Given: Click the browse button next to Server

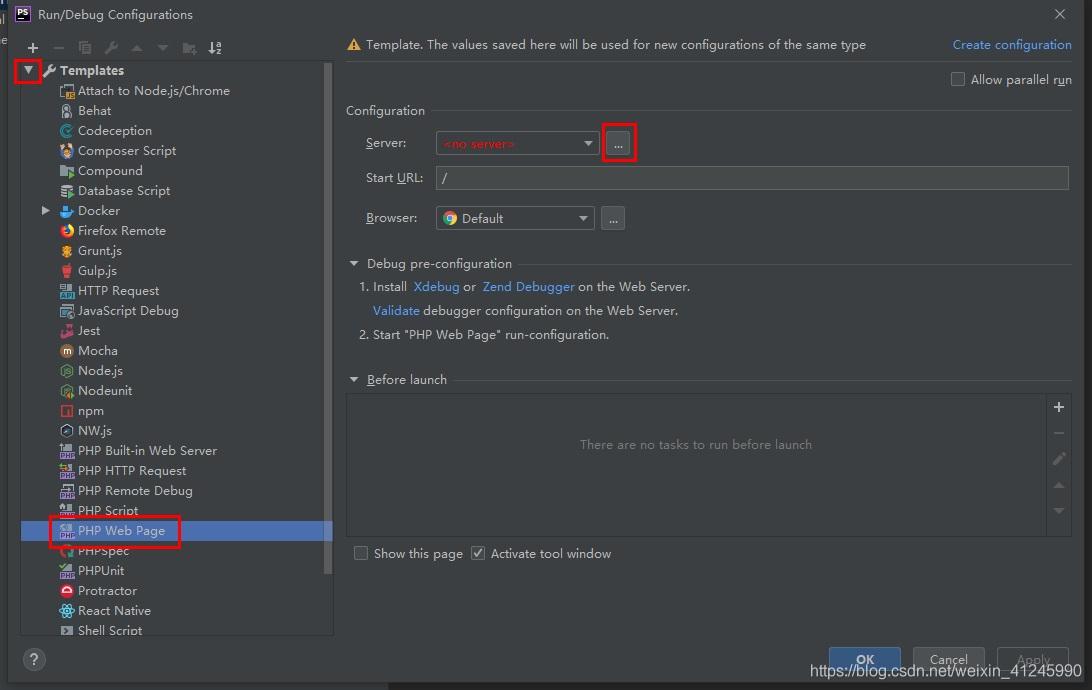Looking at the screenshot, I should [x=618, y=144].
